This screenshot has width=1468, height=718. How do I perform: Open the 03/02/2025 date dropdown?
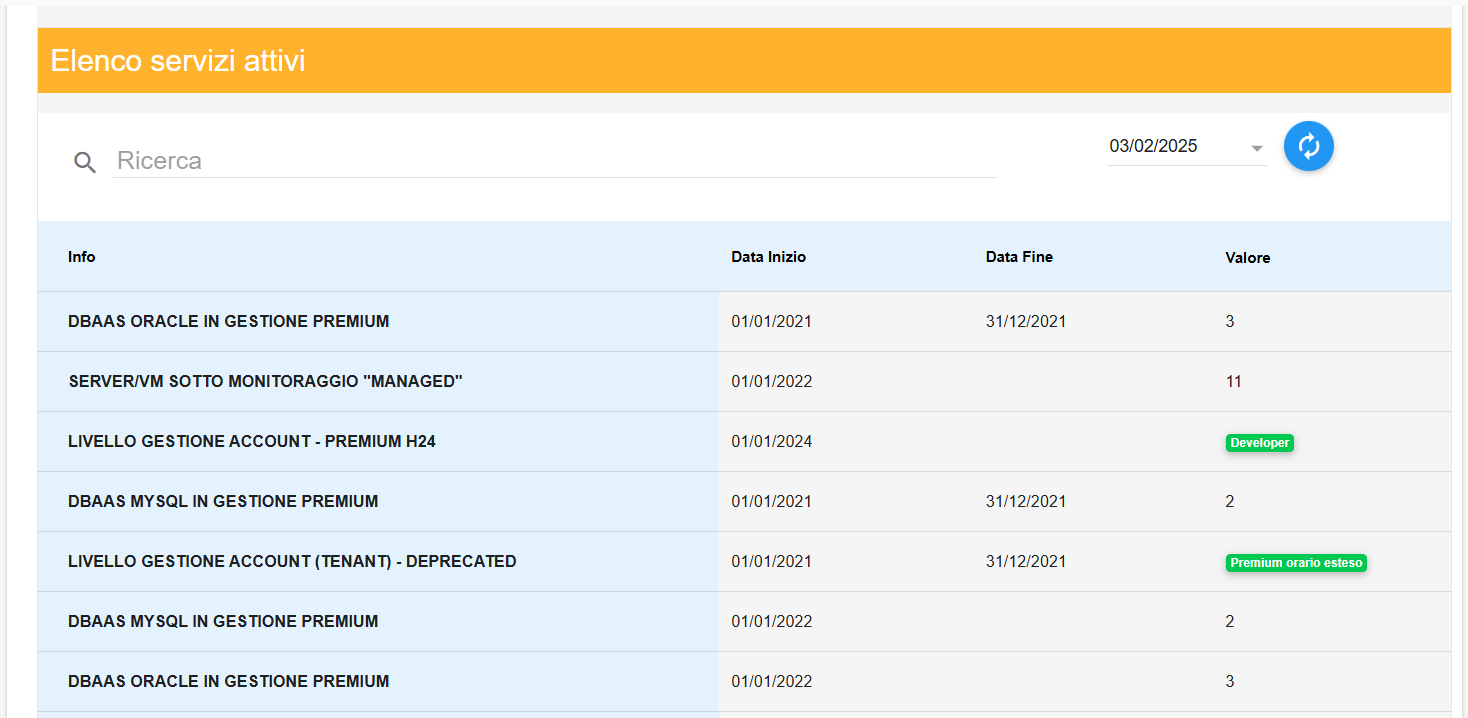click(x=1186, y=147)
